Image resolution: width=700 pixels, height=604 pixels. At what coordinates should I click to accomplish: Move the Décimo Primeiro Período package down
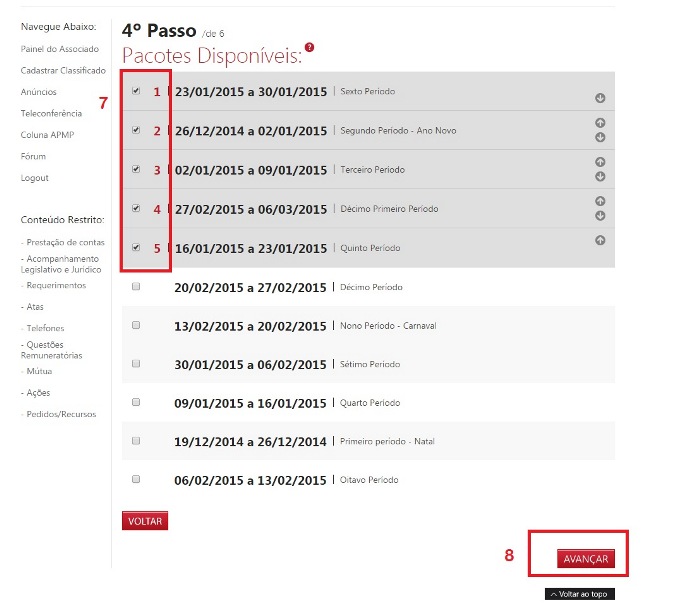(x=600, y=216)
